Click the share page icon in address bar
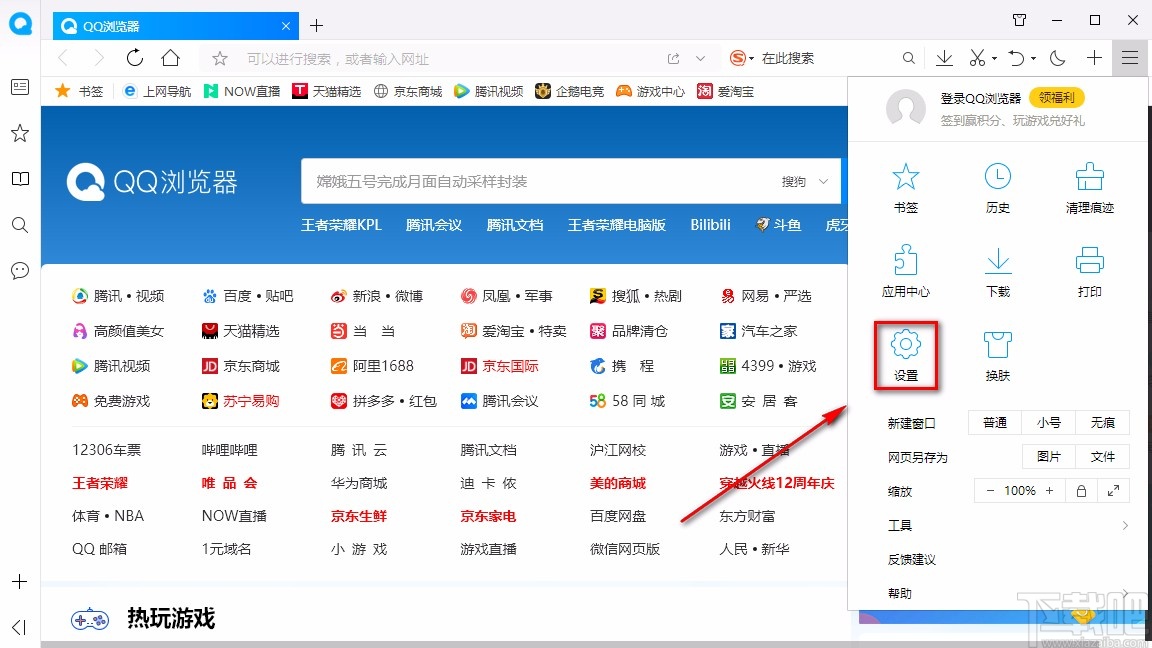 point(673,59)
